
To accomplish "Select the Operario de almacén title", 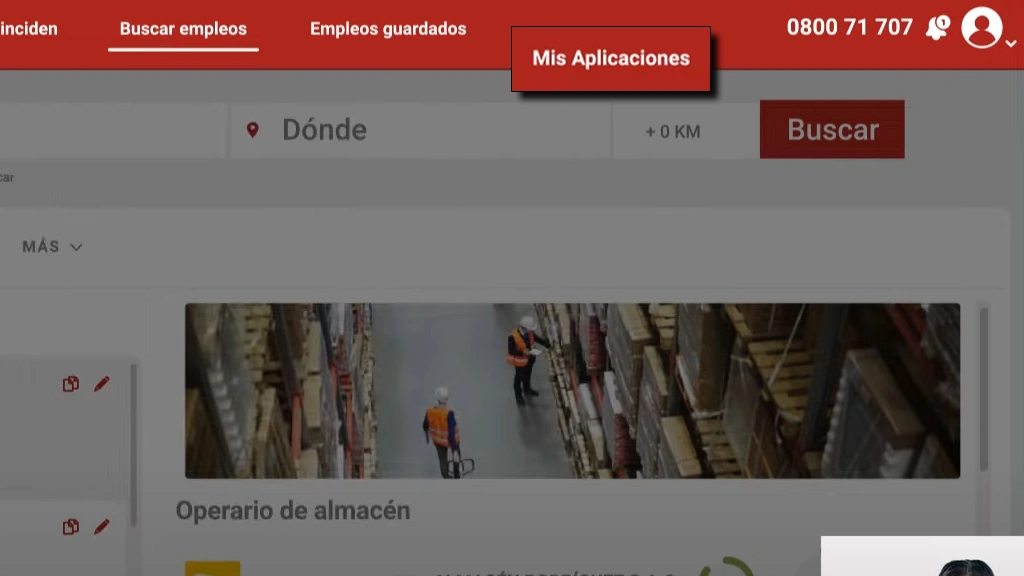I will (x=293, y=511).
